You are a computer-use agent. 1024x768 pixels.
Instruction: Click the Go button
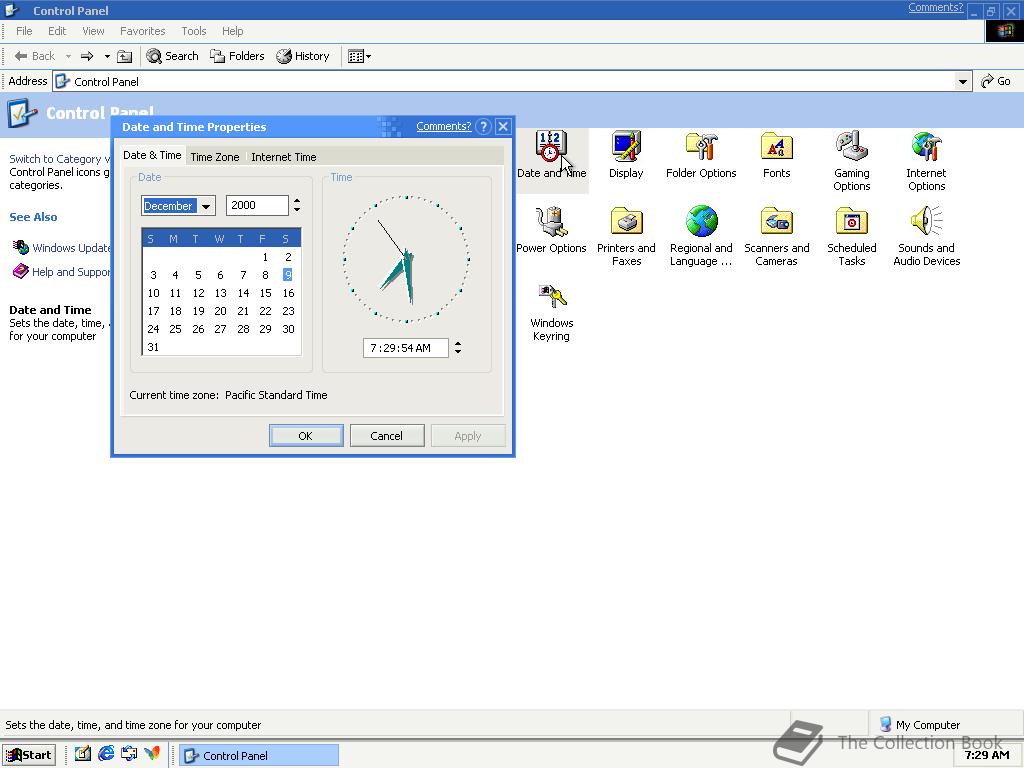[x=995, y=81]
